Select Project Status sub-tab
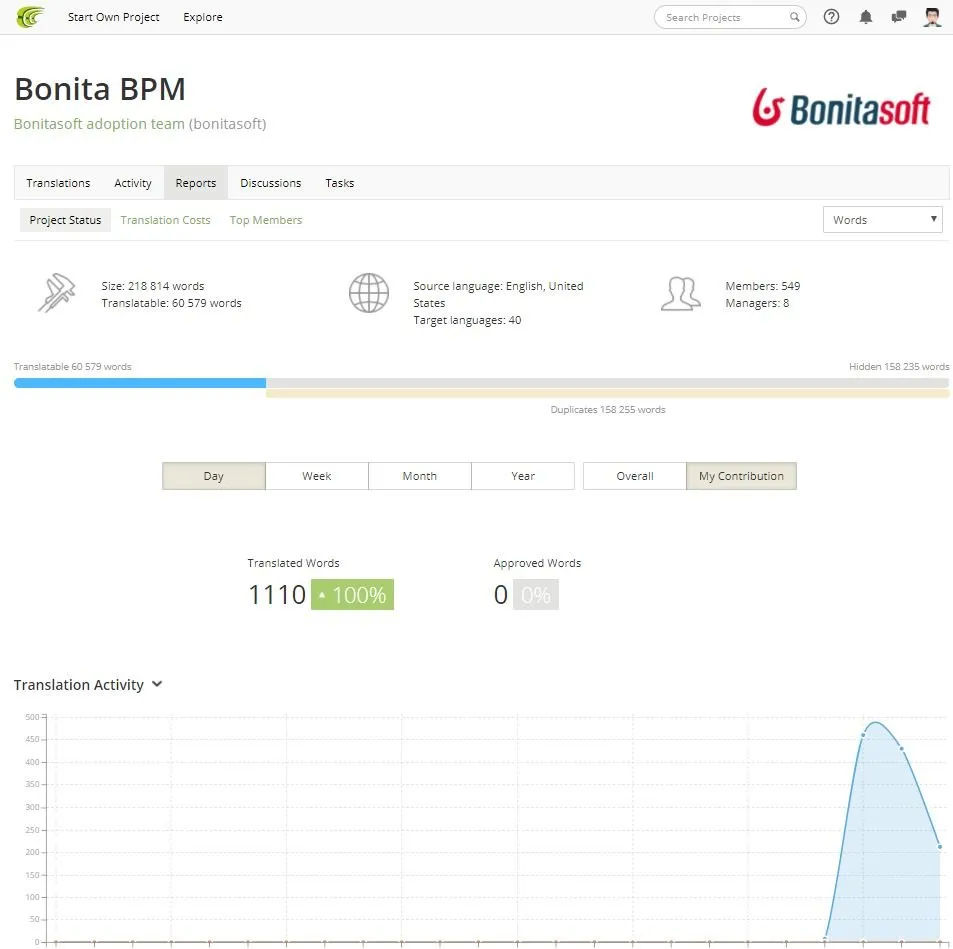The width and height of the screenshot is (953, 949). tap(65, 220)
